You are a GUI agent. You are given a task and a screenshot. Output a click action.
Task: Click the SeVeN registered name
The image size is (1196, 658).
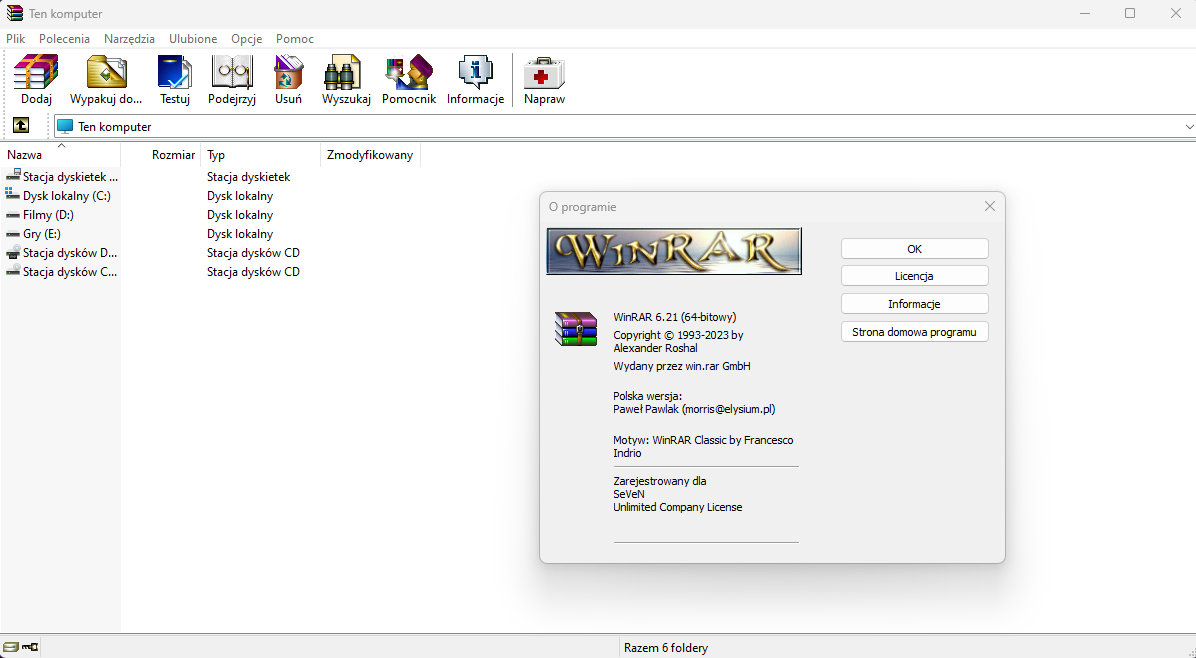pyautogui.click(x=629, y=494)
